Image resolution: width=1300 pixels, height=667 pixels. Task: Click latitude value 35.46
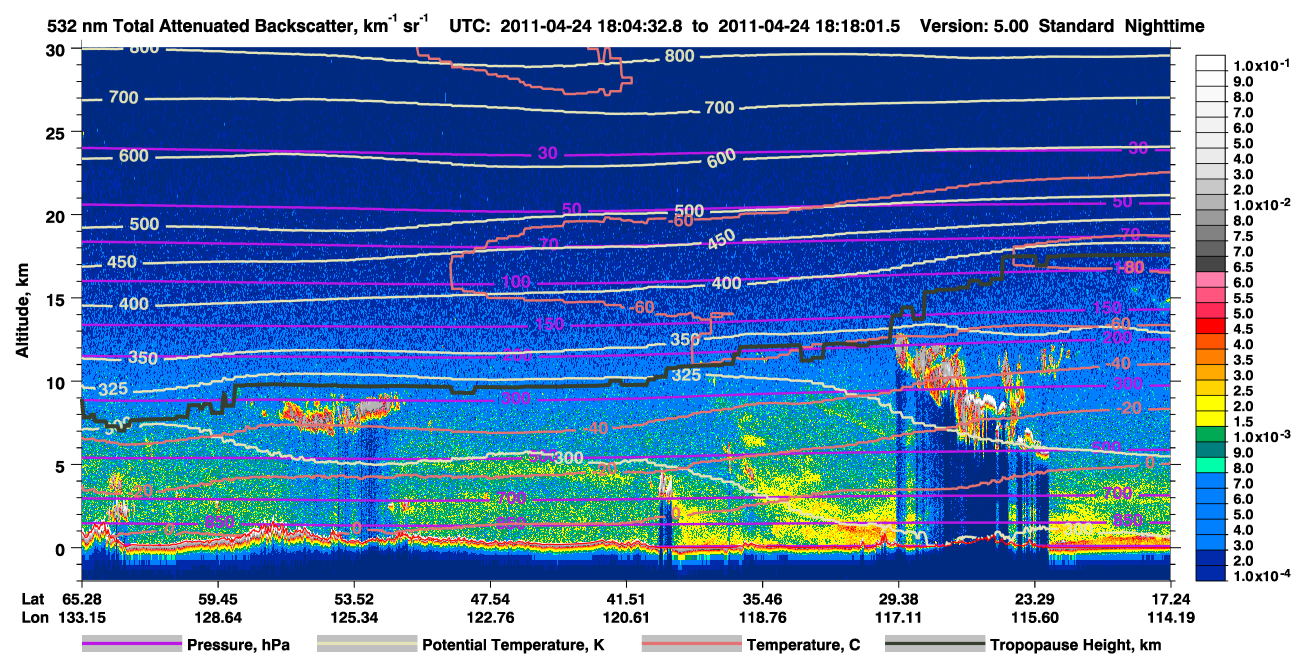762,599
